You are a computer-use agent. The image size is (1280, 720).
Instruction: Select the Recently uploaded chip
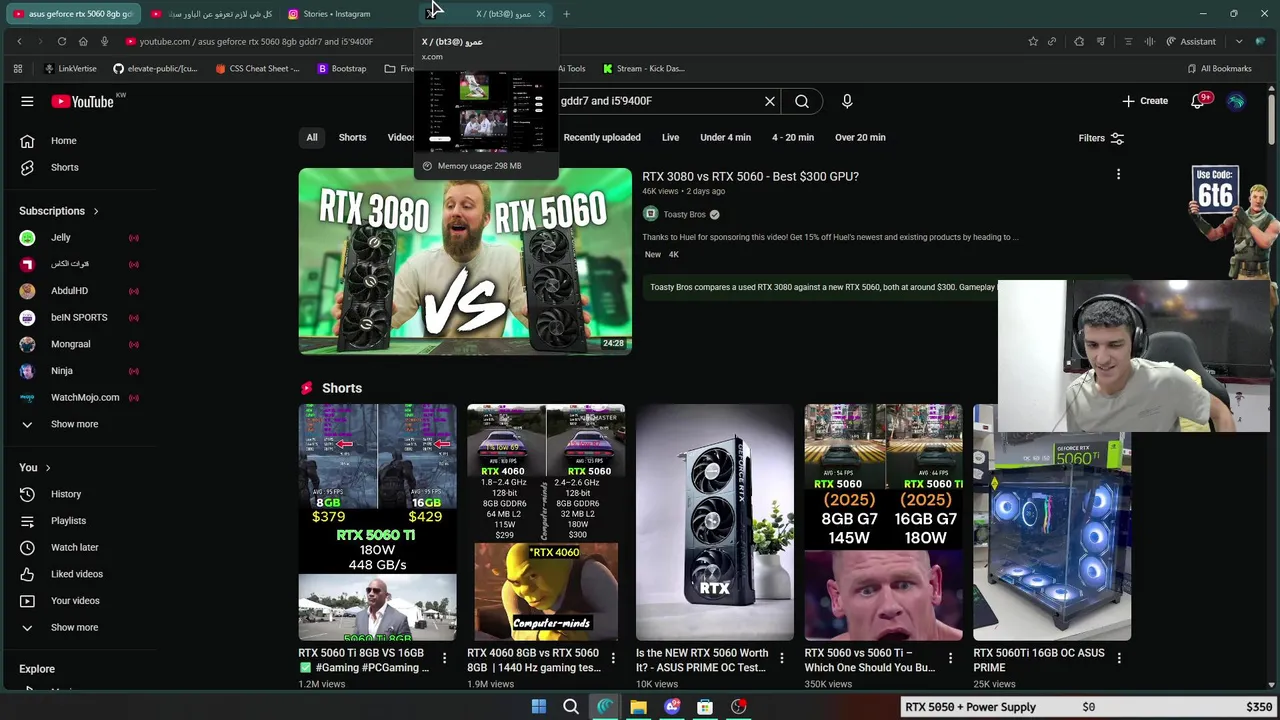point(602,138)
